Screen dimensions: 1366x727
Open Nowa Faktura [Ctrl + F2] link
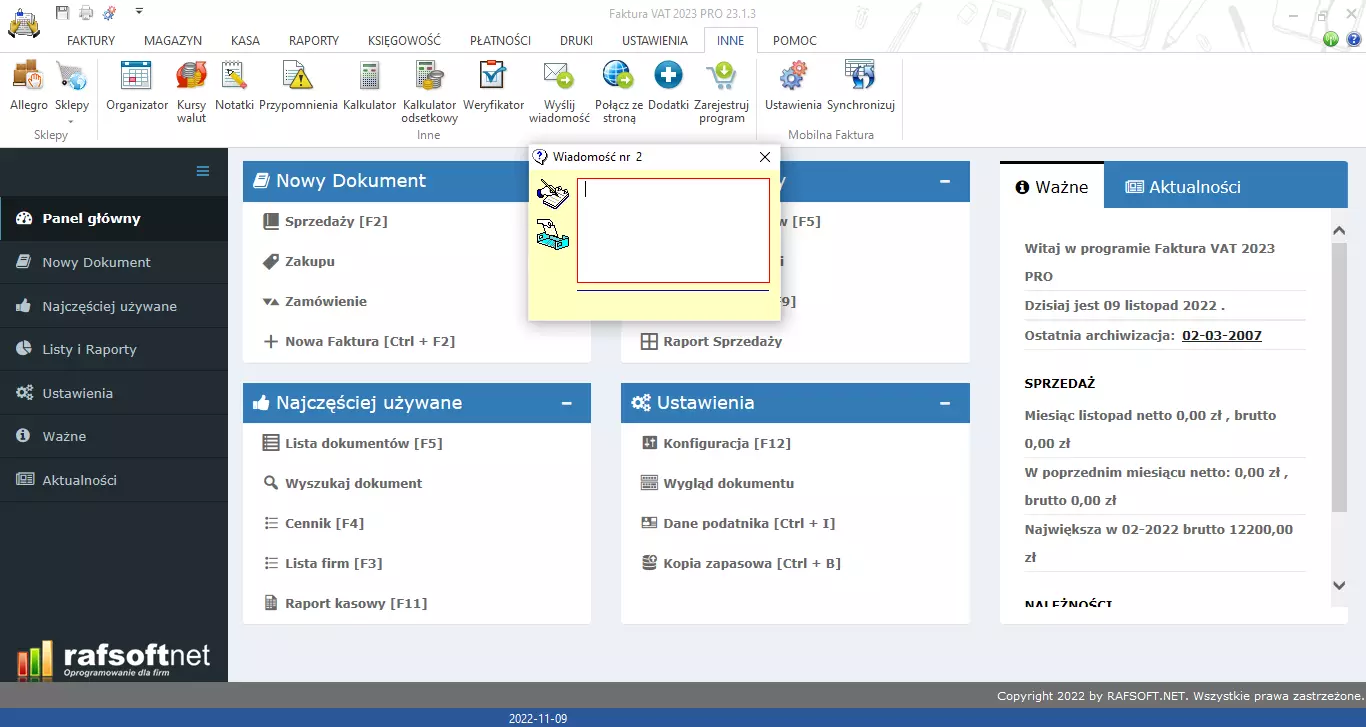click(x=369, y=341)
